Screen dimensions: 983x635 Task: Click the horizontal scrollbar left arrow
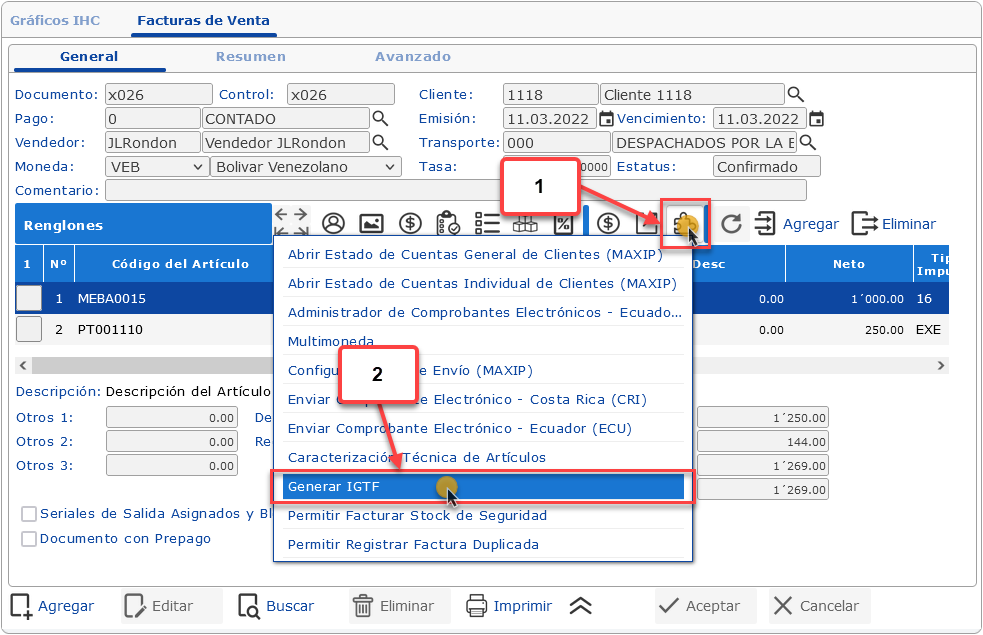click(24, 366)
